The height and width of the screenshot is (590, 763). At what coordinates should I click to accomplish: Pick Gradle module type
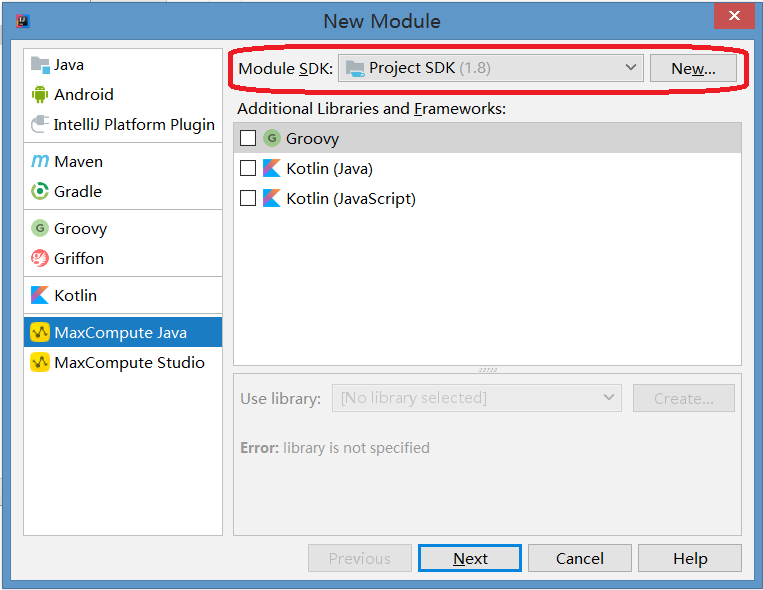(123, 191)
